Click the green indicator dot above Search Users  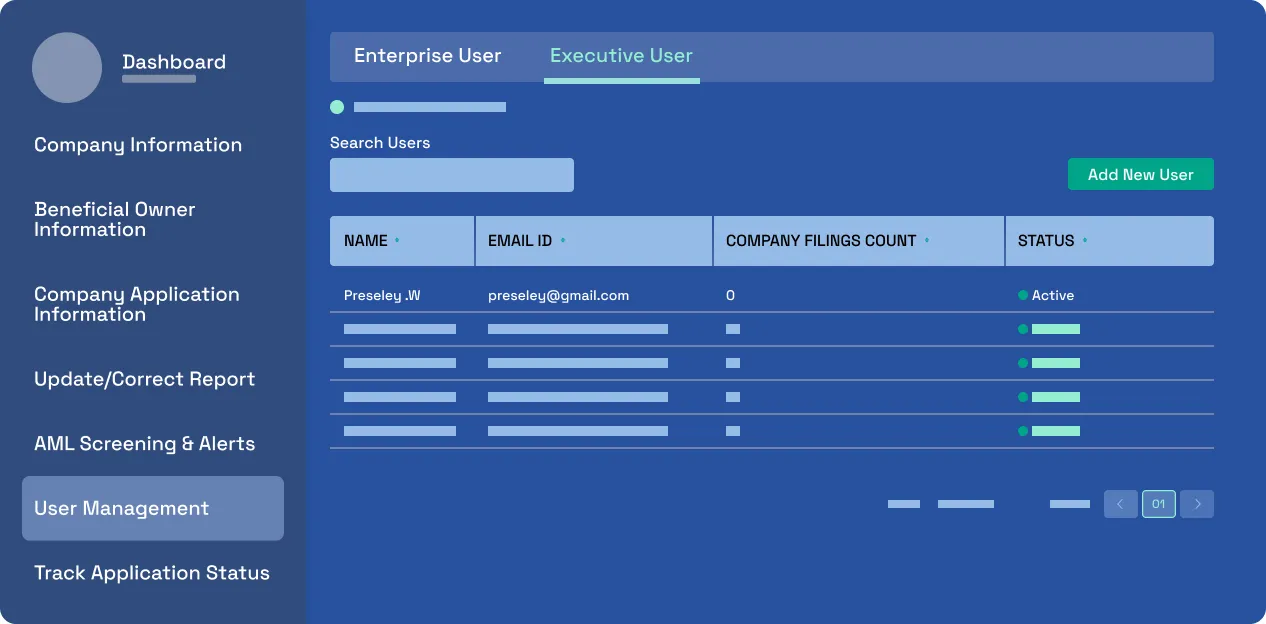pos(337,107)
